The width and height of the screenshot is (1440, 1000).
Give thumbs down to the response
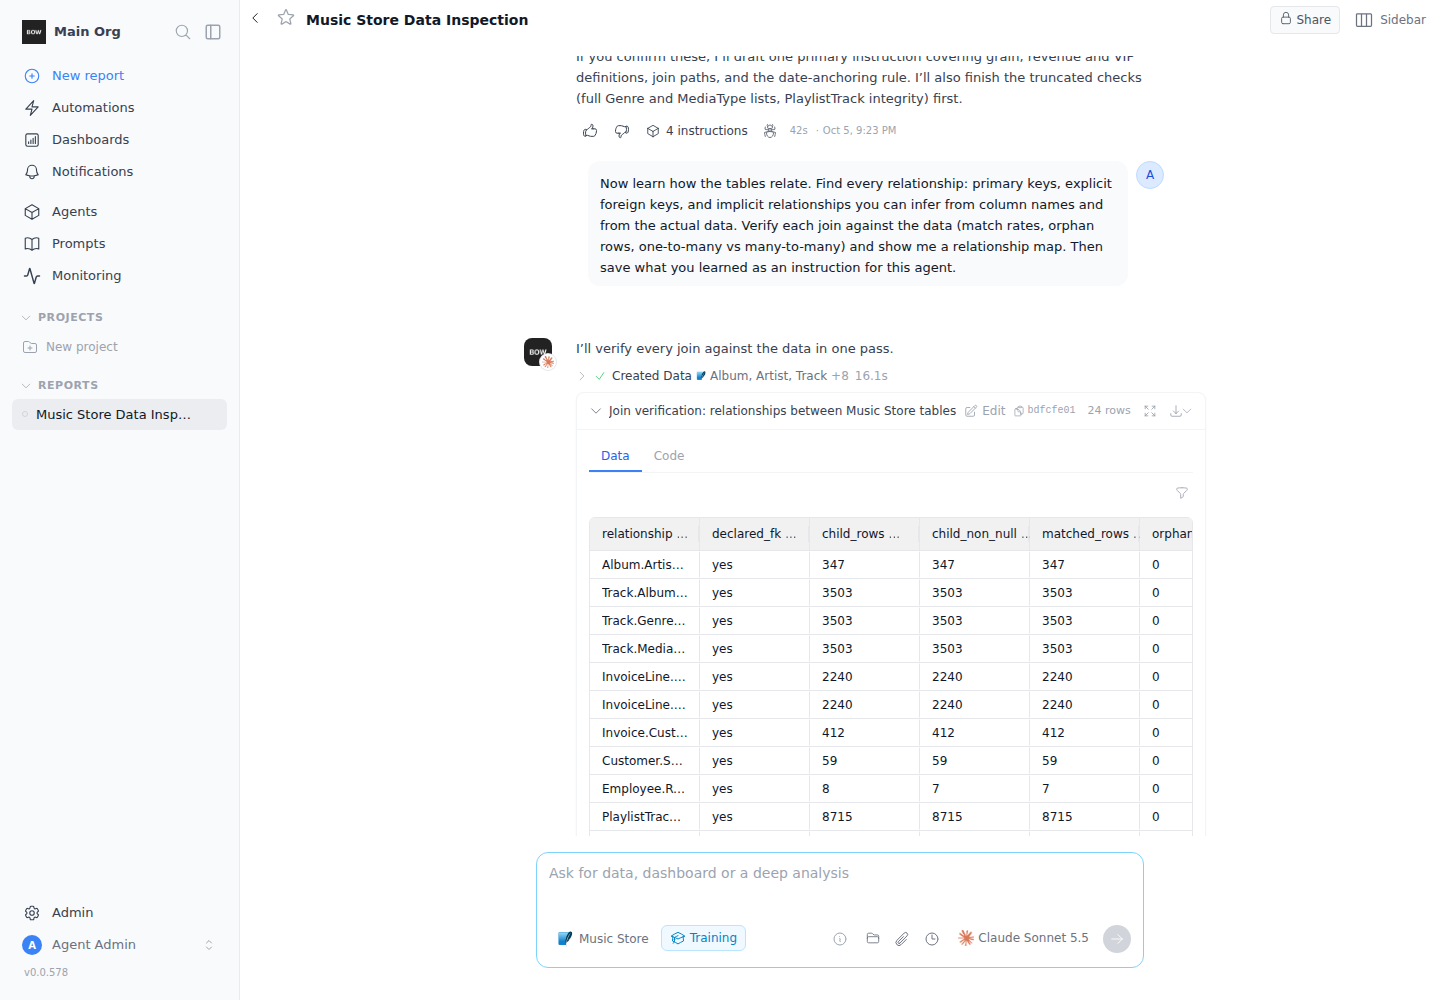[x=622, y=131]
